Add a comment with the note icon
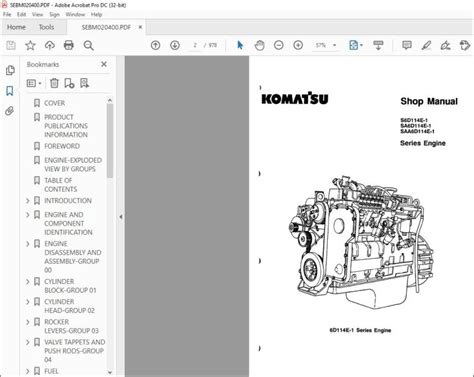The image size is (474, 377). [407, 45]
